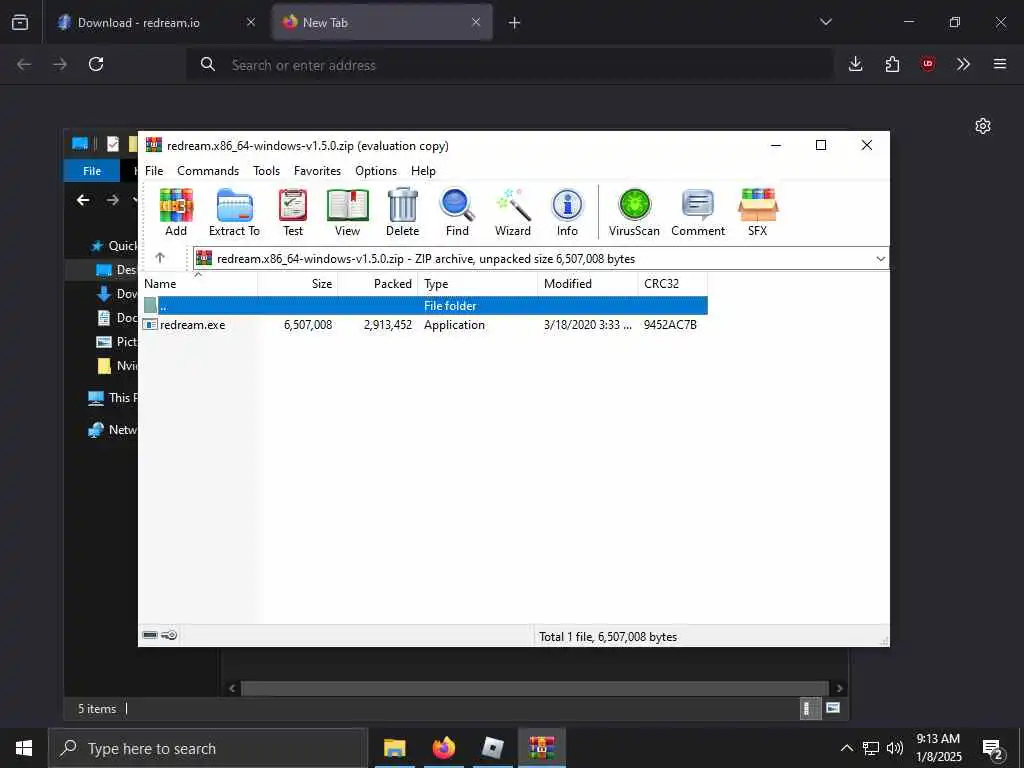Show archive Info
1024x768 pixels.
pos(567,212)
